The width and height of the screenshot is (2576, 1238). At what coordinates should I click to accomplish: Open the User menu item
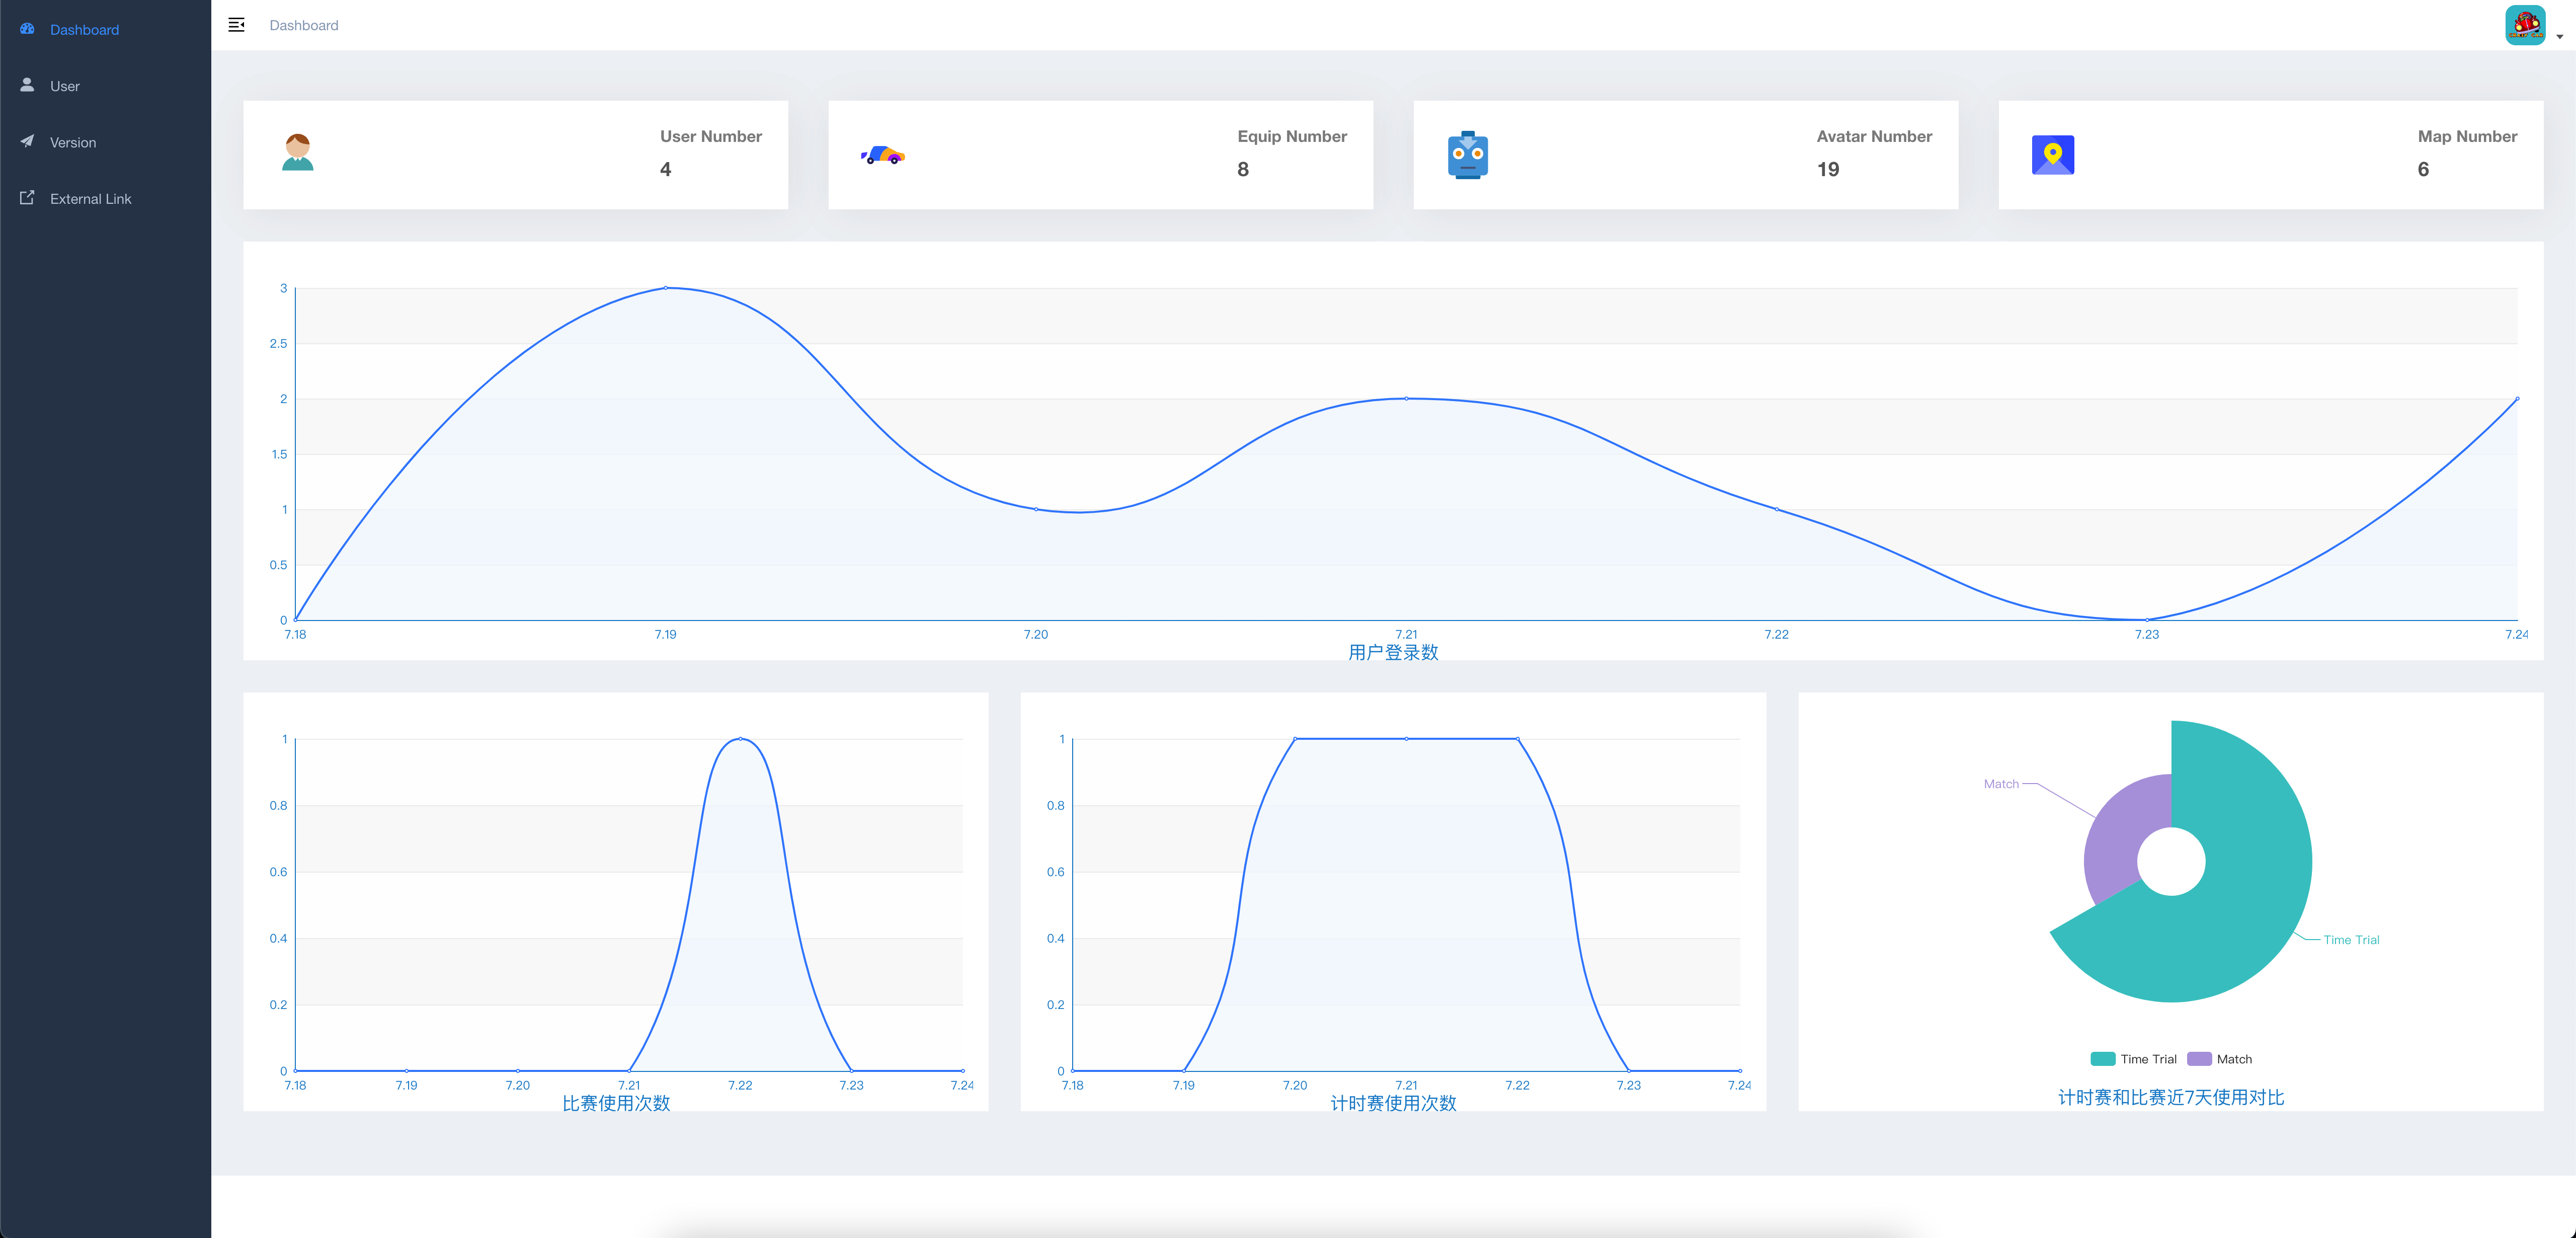tap(65, 86)
